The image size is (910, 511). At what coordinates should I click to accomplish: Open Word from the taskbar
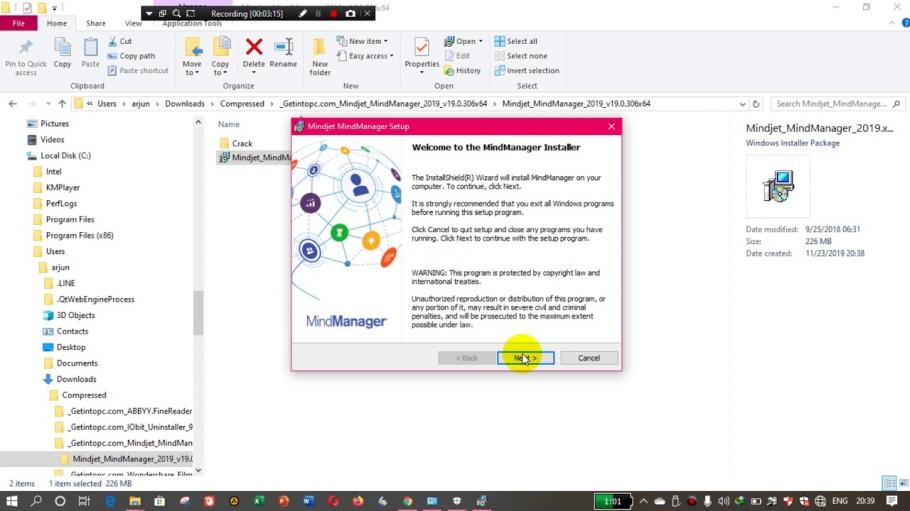click(x=308, y=501)
